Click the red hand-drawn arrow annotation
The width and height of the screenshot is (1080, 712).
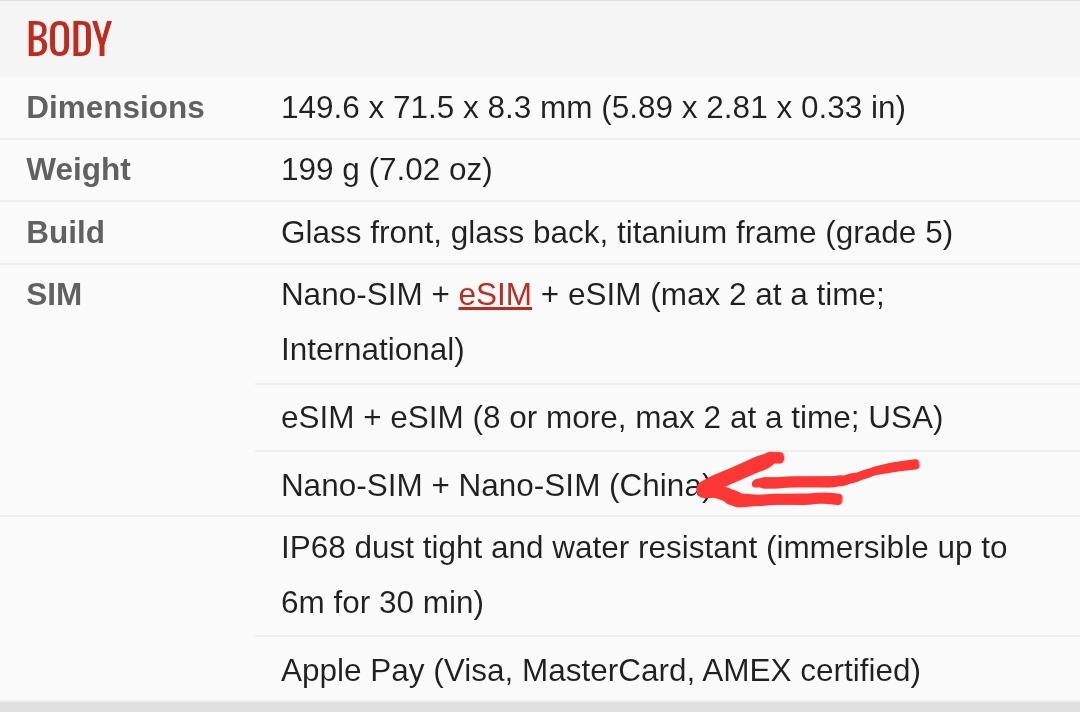point(809,479)
